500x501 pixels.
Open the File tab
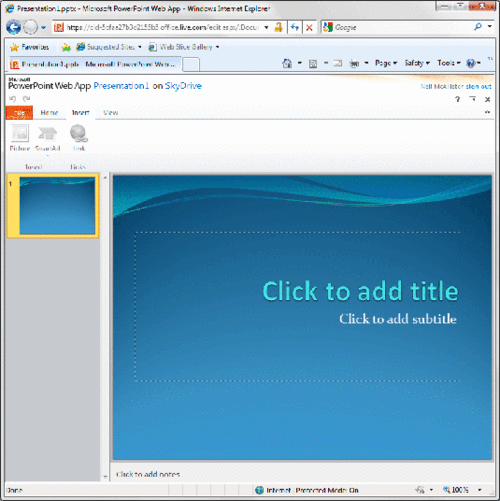[x=19, y=113]
